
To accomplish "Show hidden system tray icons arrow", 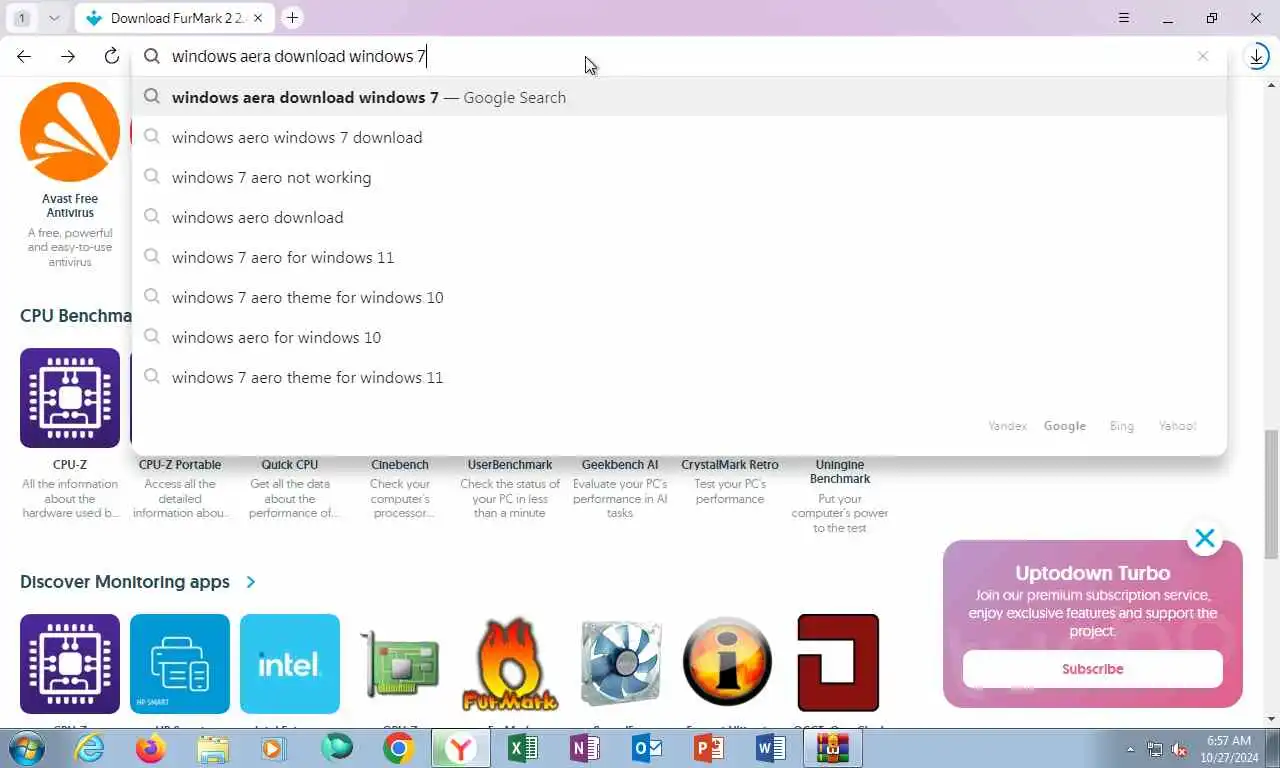I will tap(1131, 749).
